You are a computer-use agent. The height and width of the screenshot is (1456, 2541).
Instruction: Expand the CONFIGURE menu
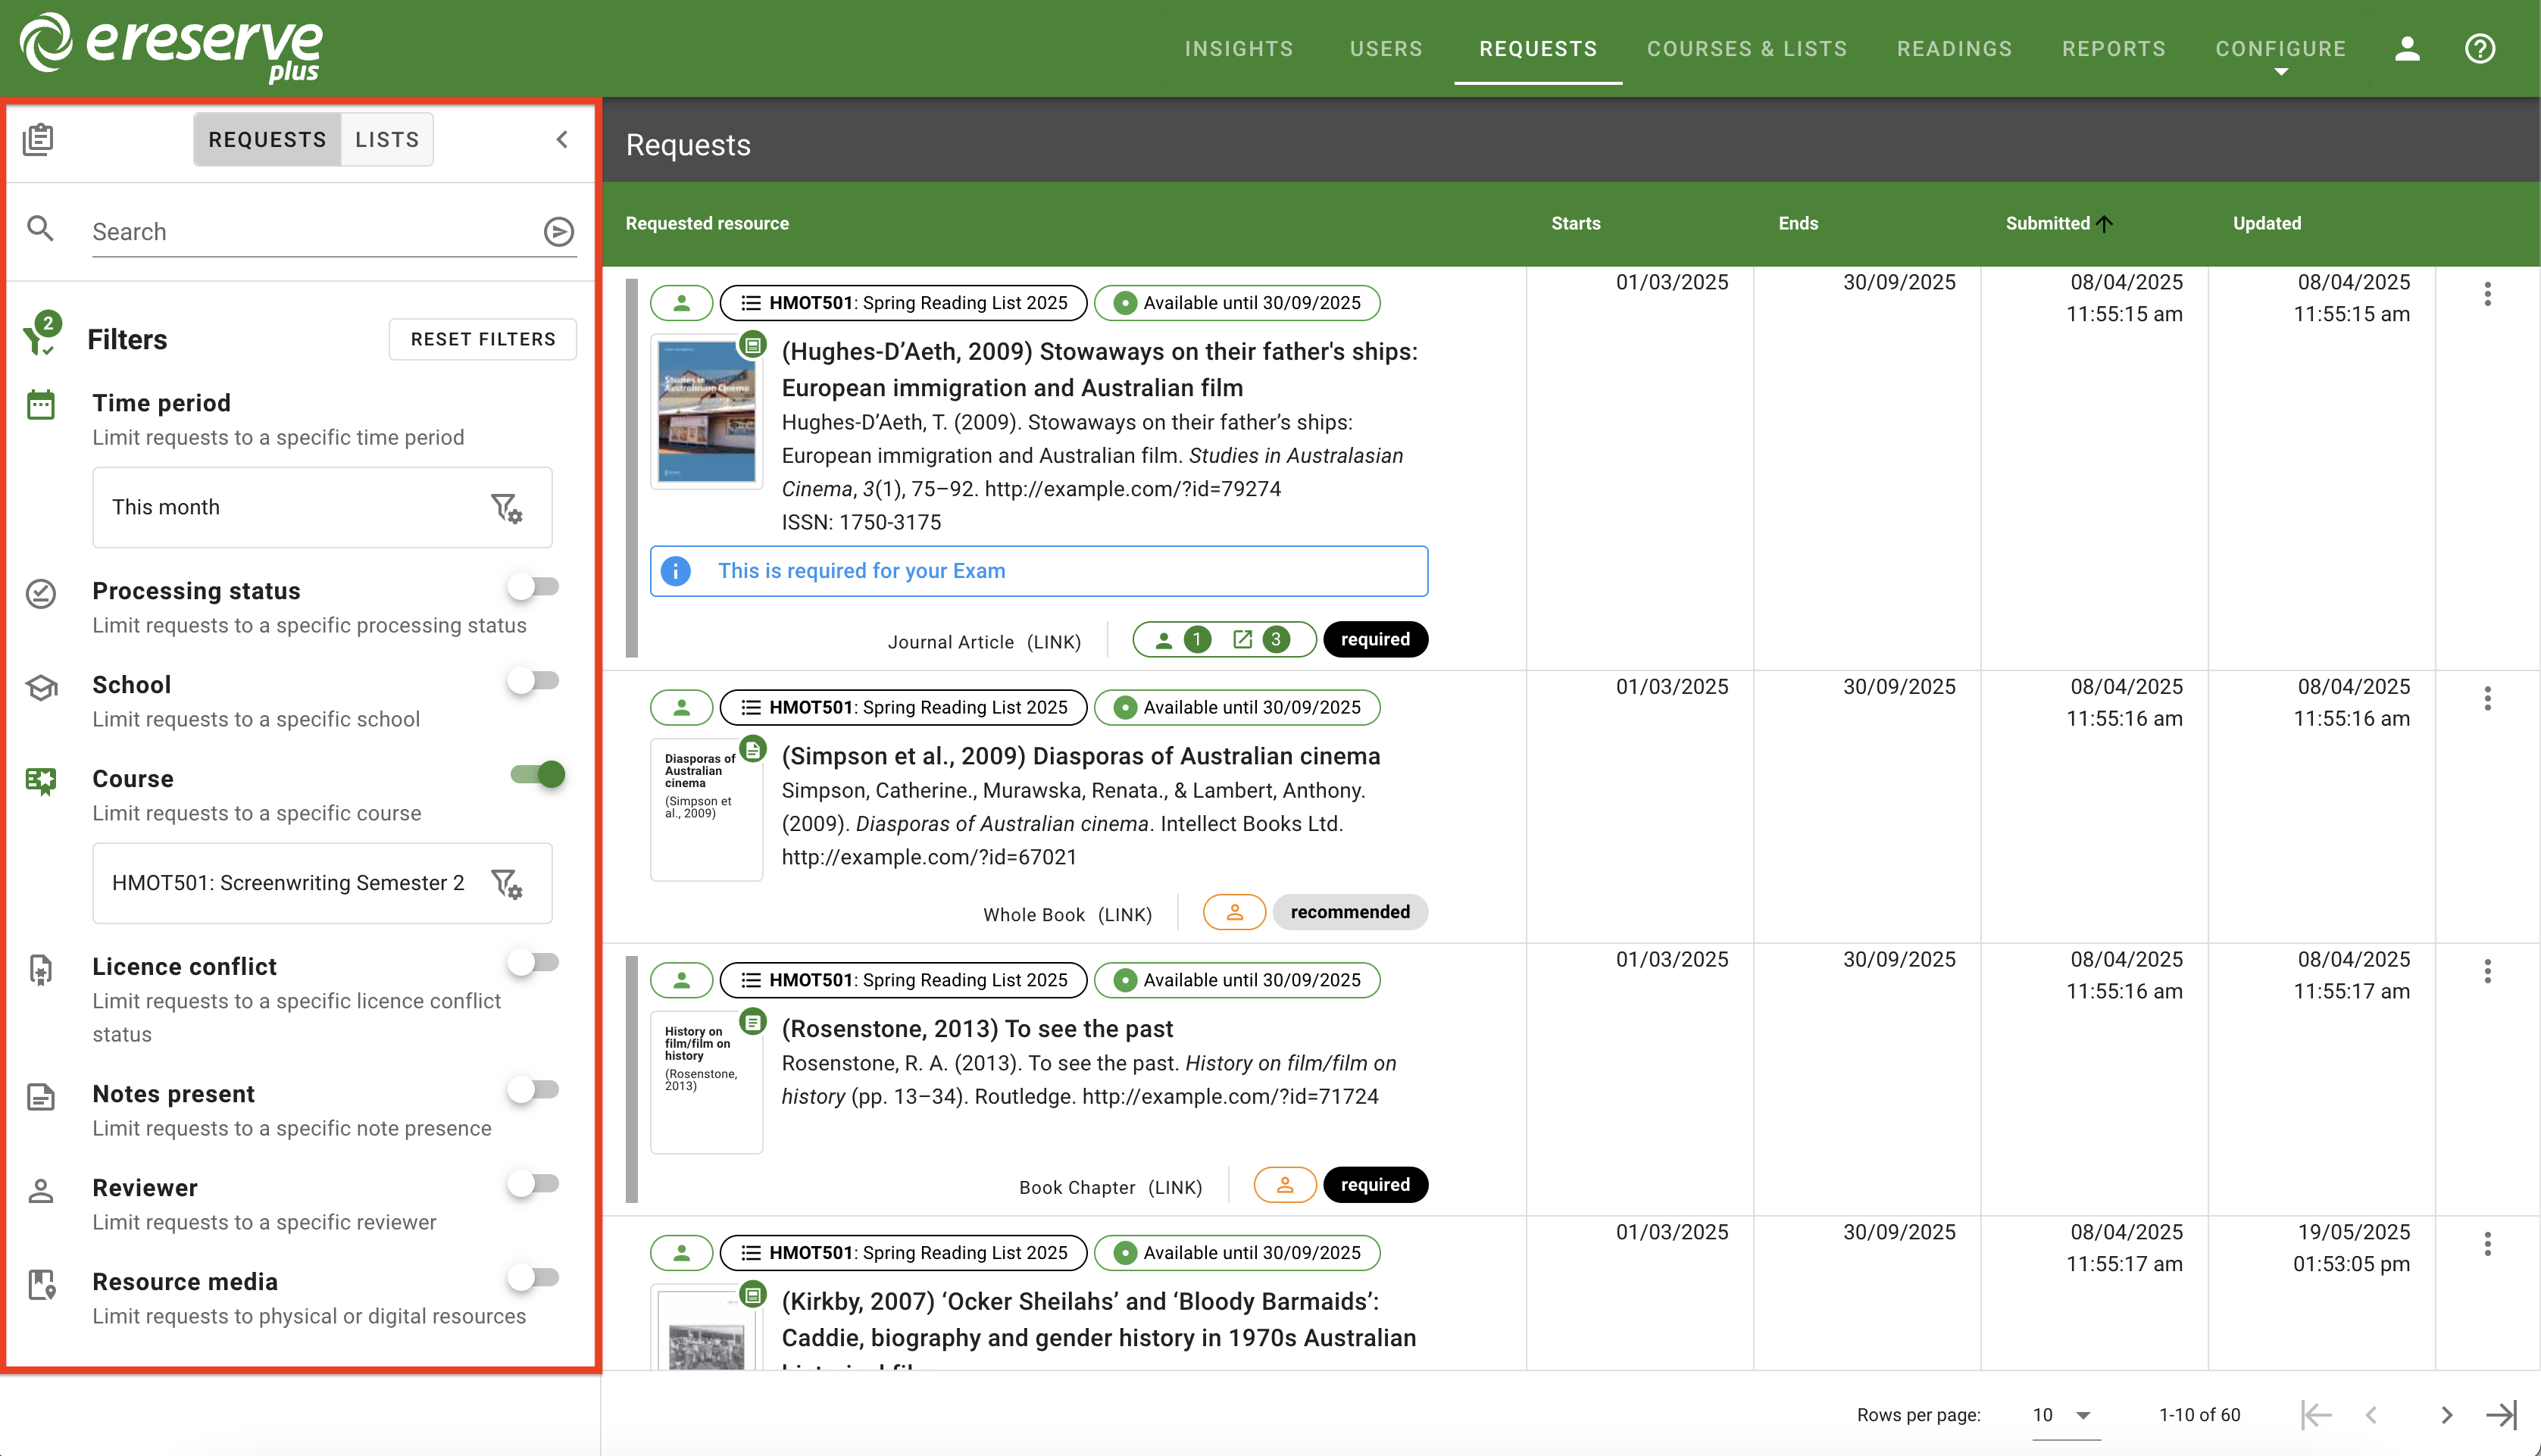pos(2281,48)
